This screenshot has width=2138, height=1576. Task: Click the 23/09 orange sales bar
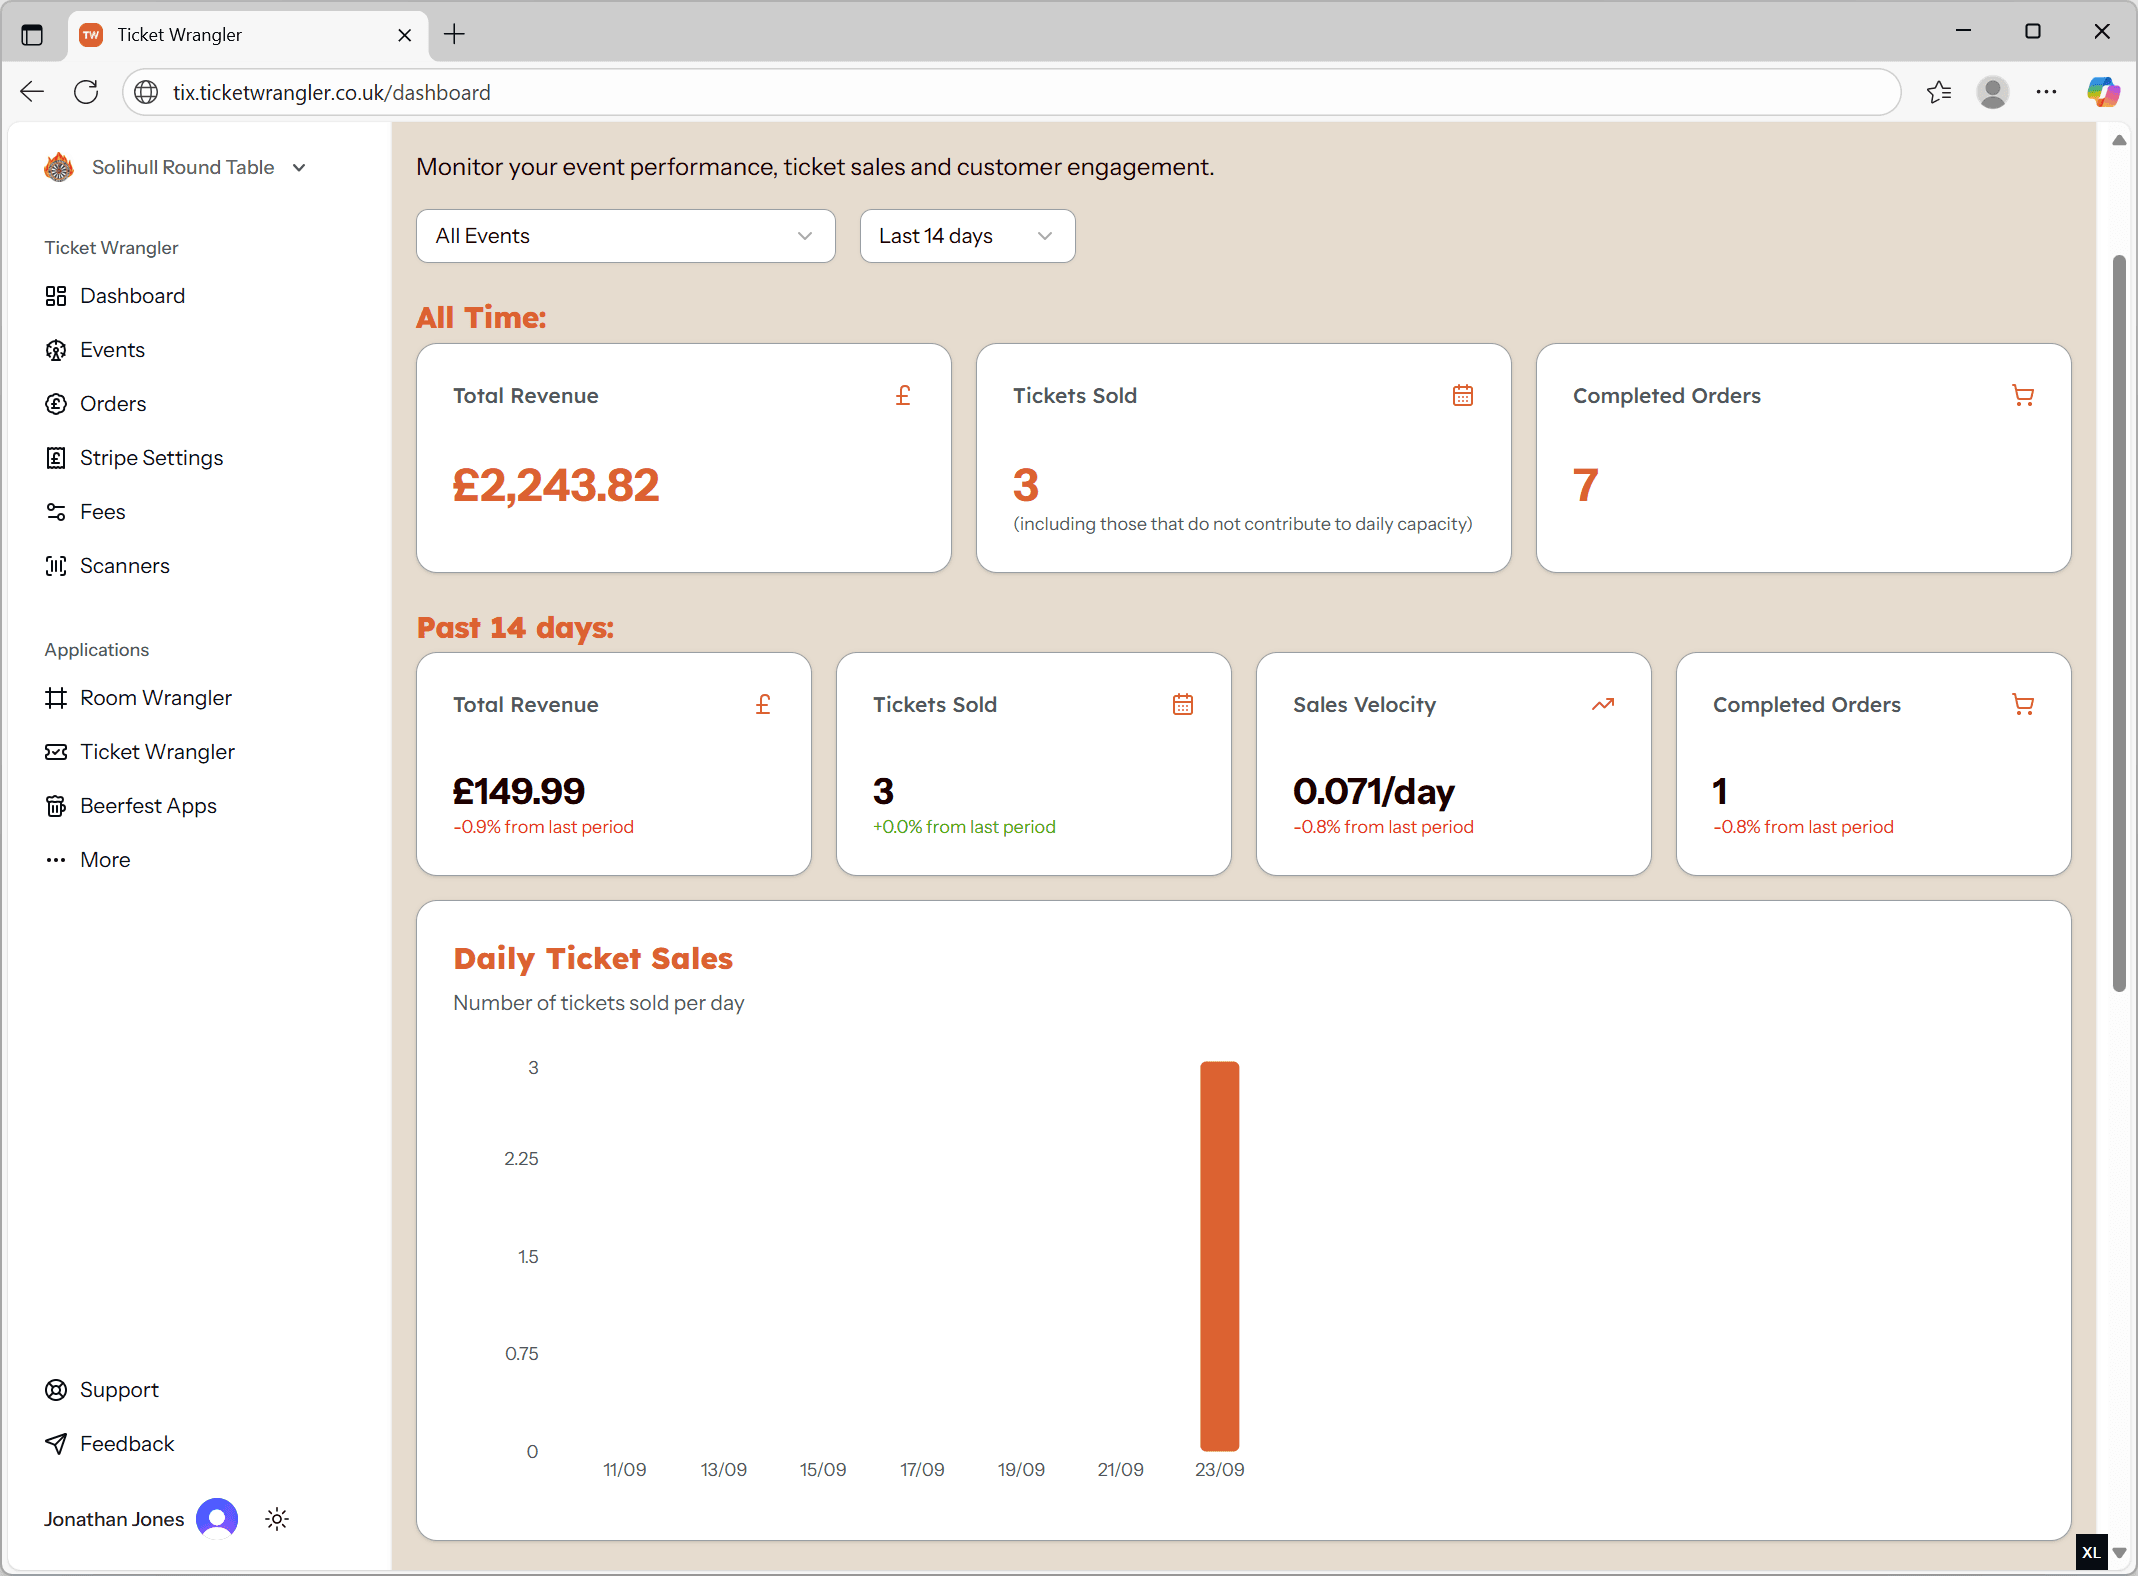pos(1219,1255)
